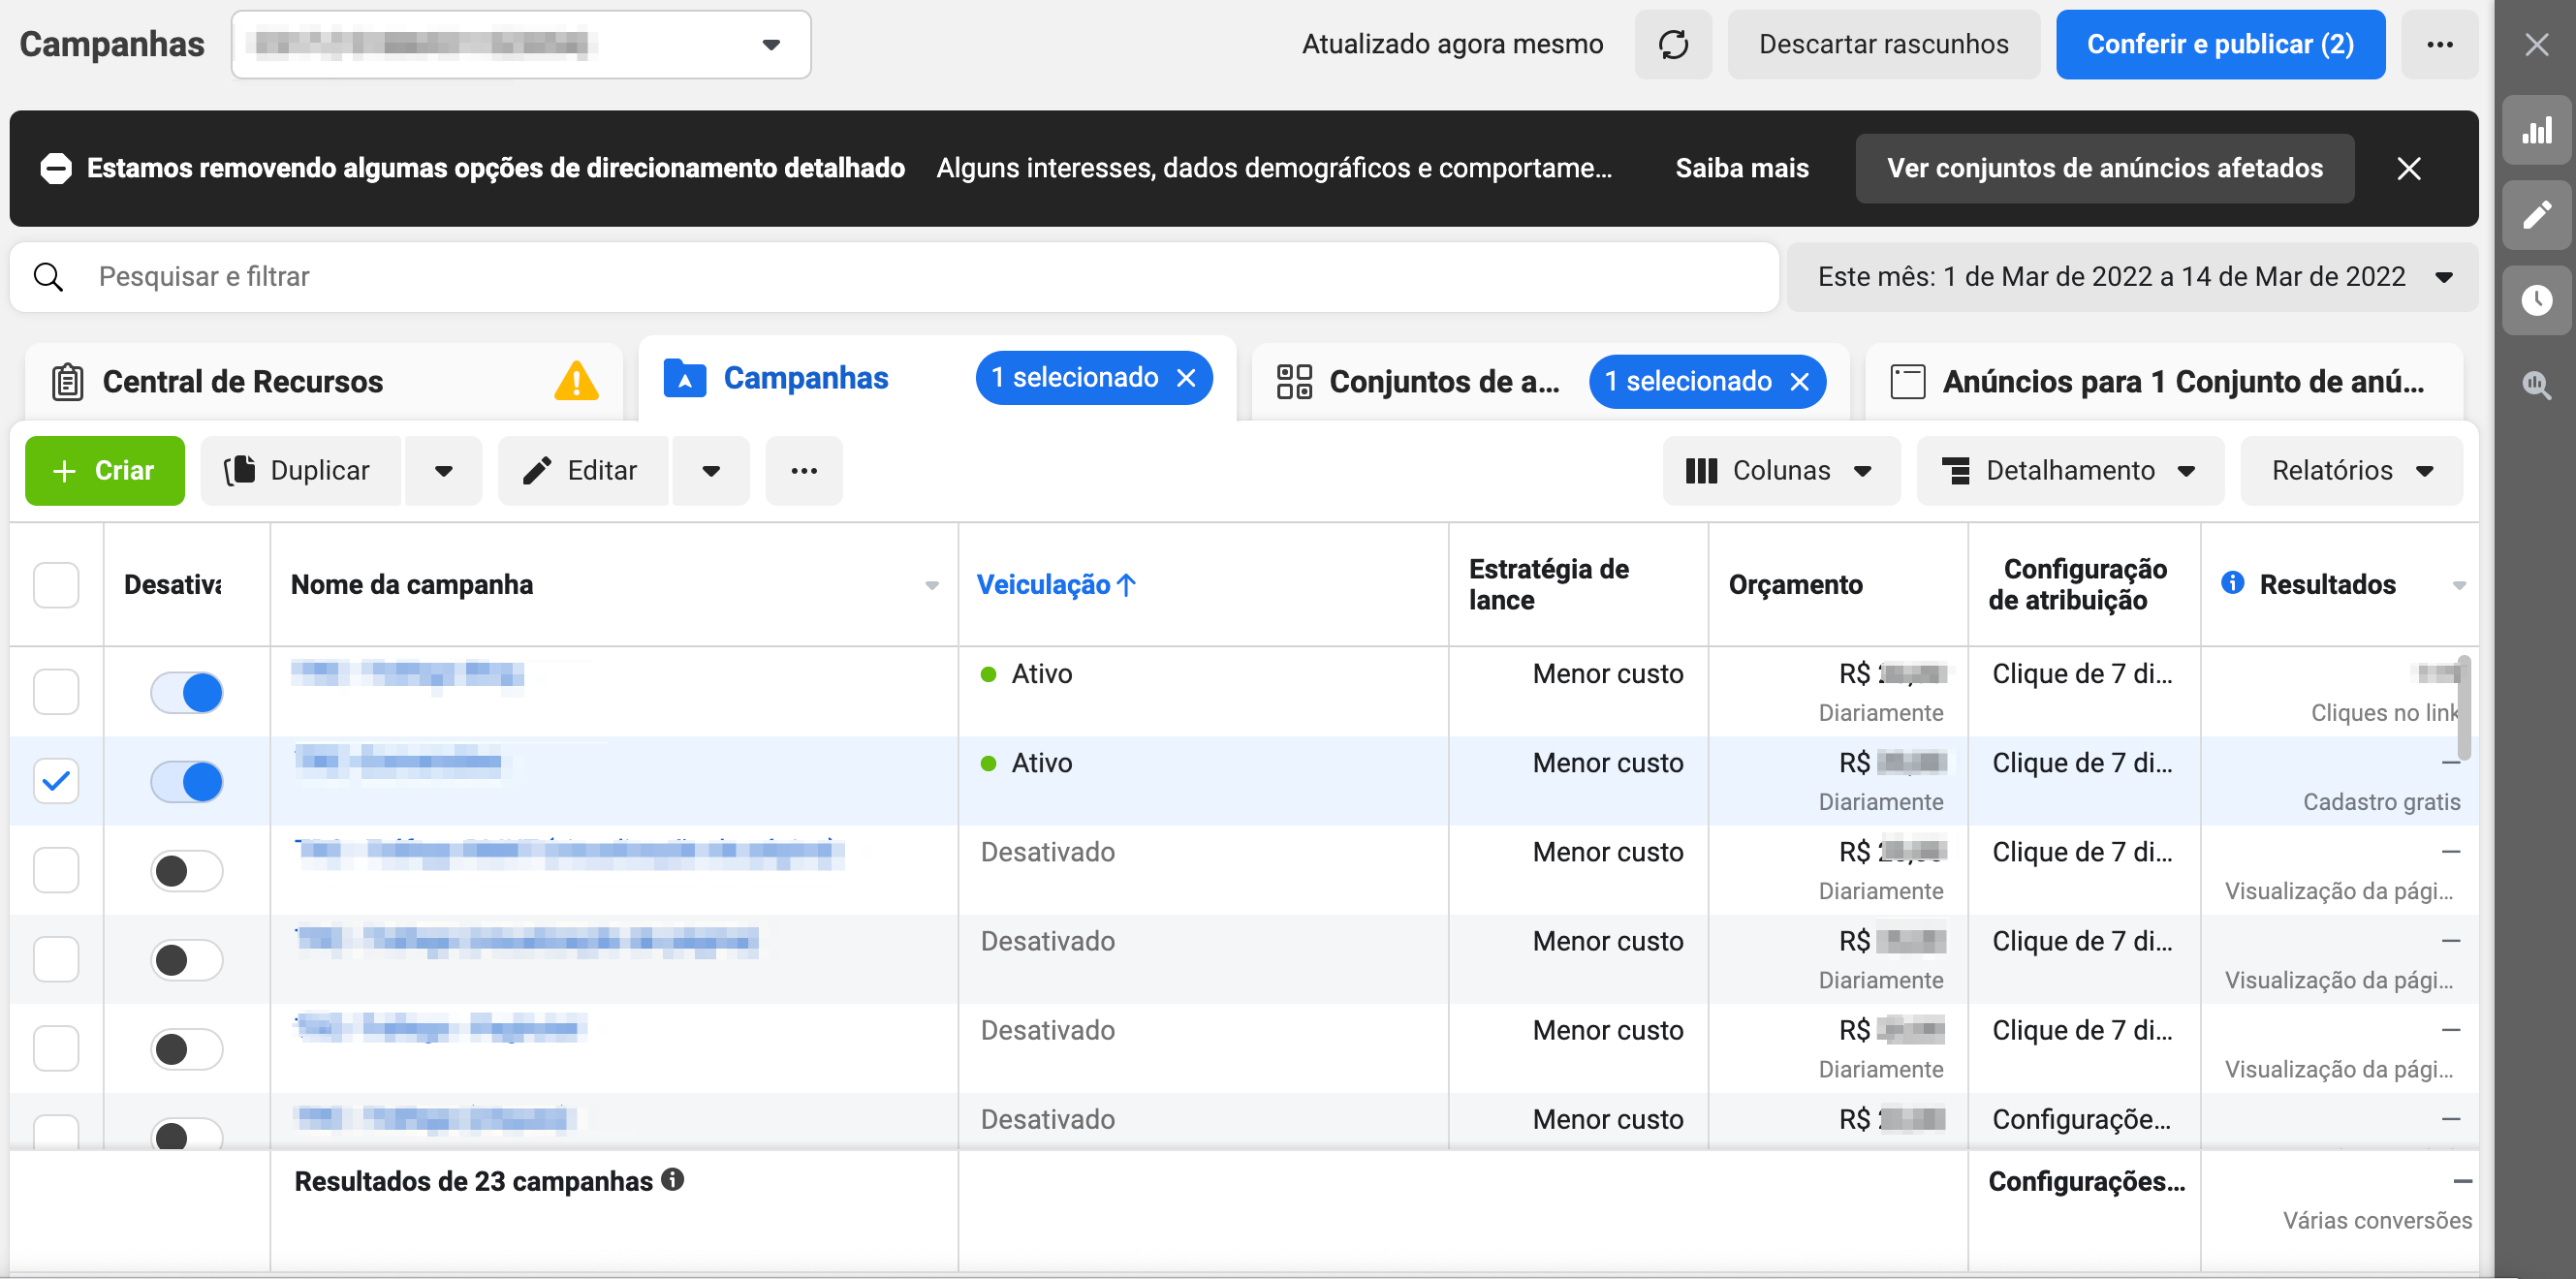Dismiss the dark targeting notice banner
The width and height of the screenshot is (2576, 1279).
tap(2409, 168)
